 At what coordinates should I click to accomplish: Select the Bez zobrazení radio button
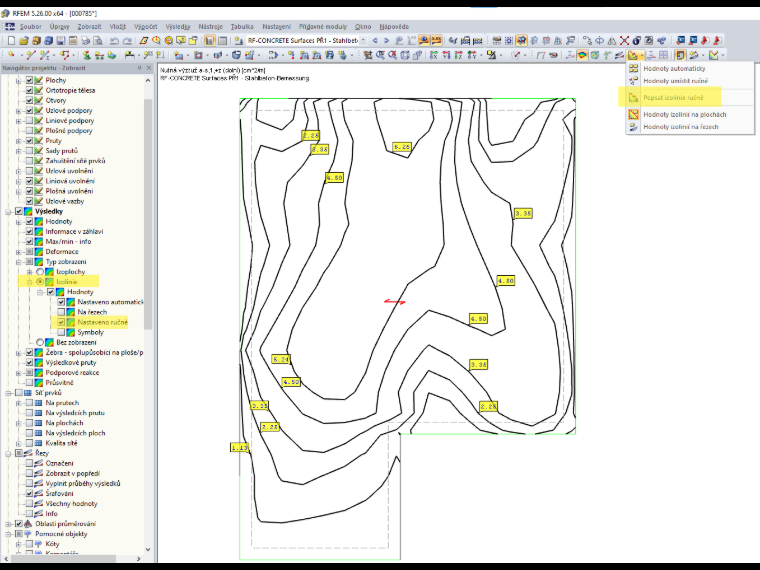(40, 342)
